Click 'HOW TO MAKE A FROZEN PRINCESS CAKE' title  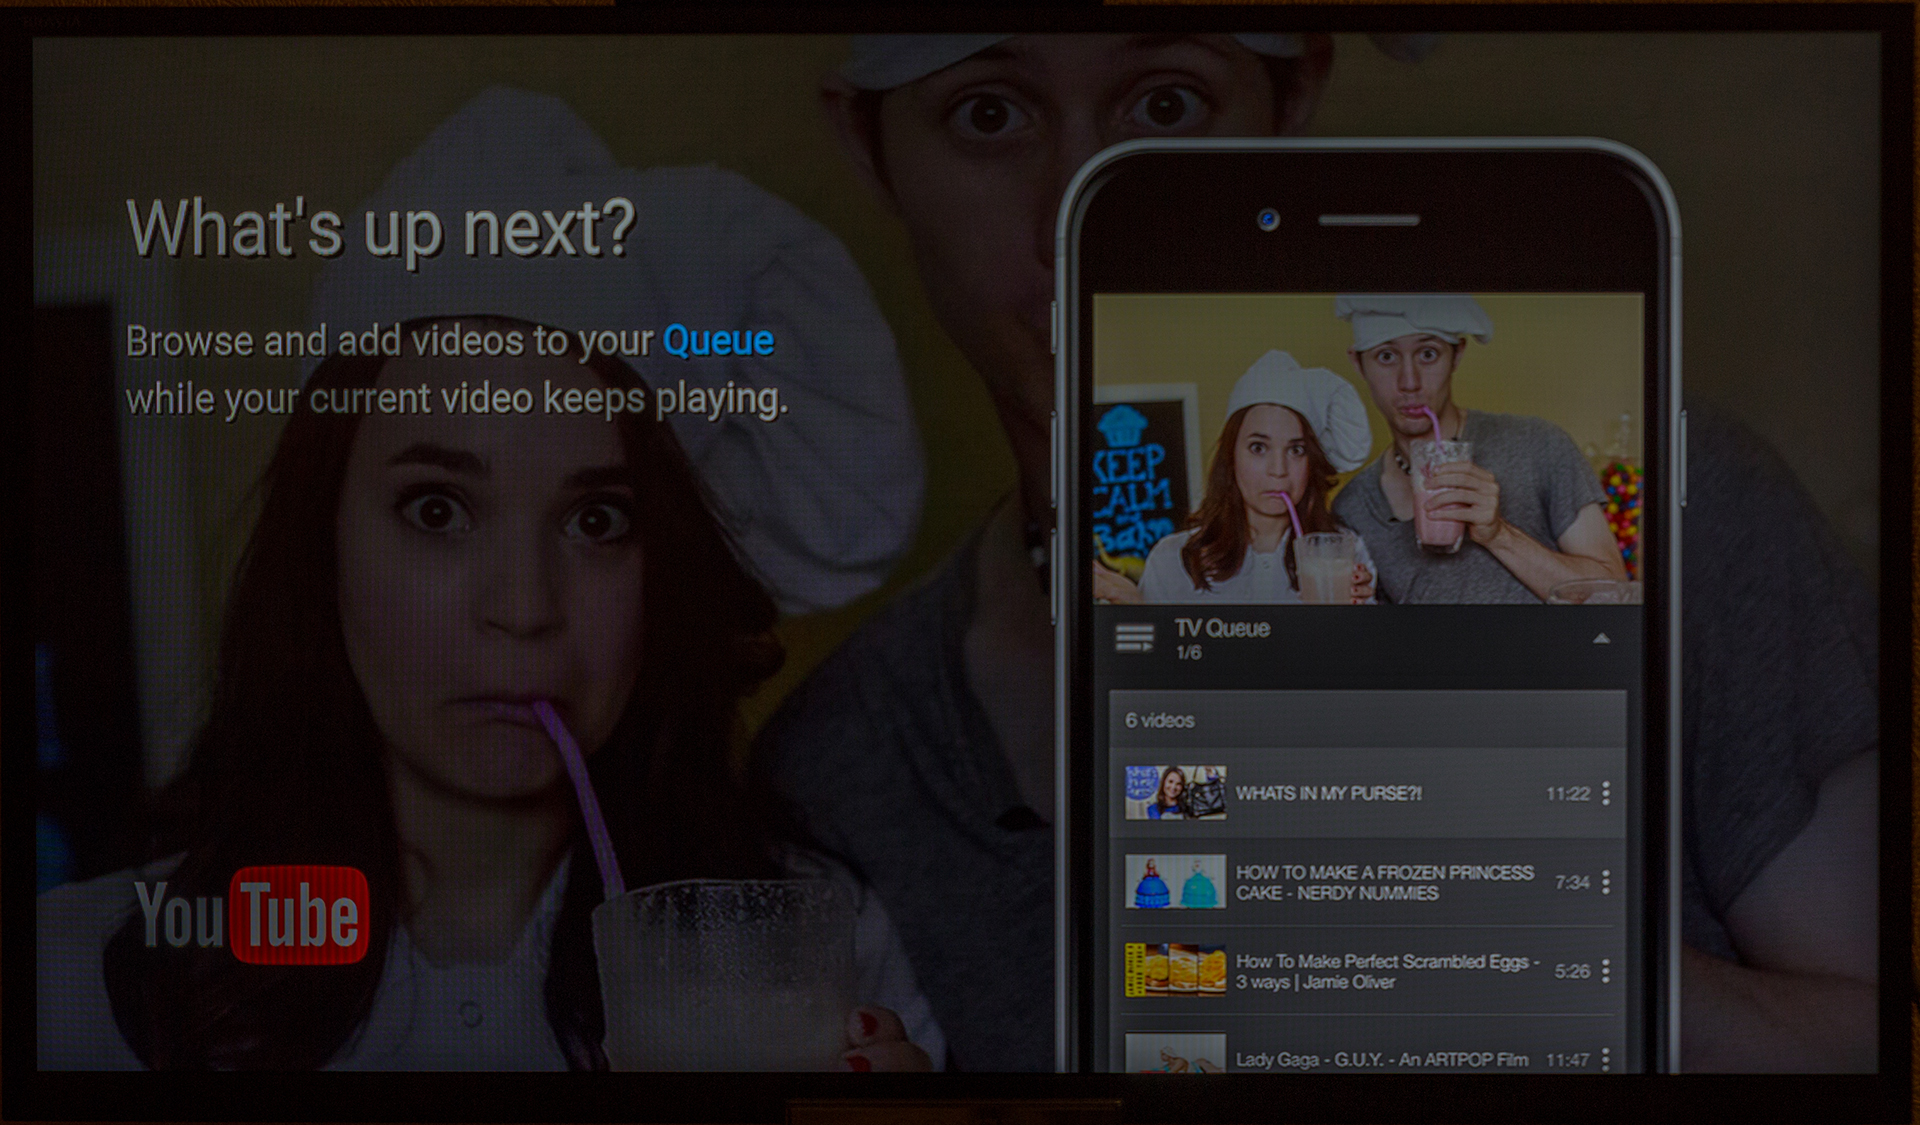coord(1385,882)
